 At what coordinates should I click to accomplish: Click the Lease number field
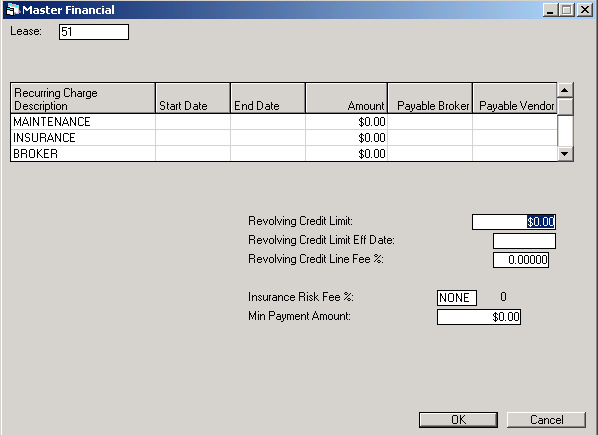(94, 32)
